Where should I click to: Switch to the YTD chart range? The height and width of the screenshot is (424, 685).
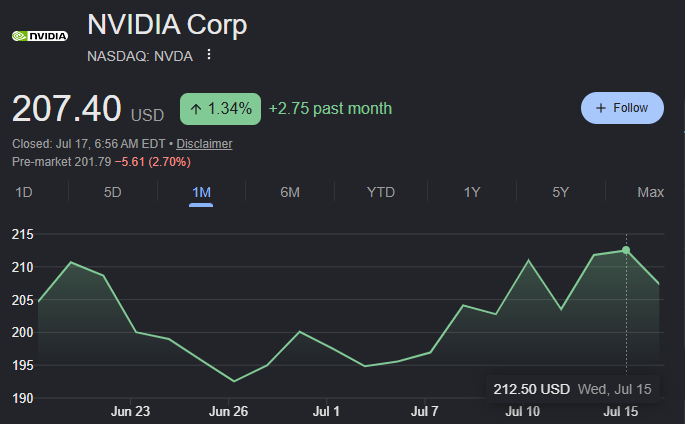click(x=381, y=192)
